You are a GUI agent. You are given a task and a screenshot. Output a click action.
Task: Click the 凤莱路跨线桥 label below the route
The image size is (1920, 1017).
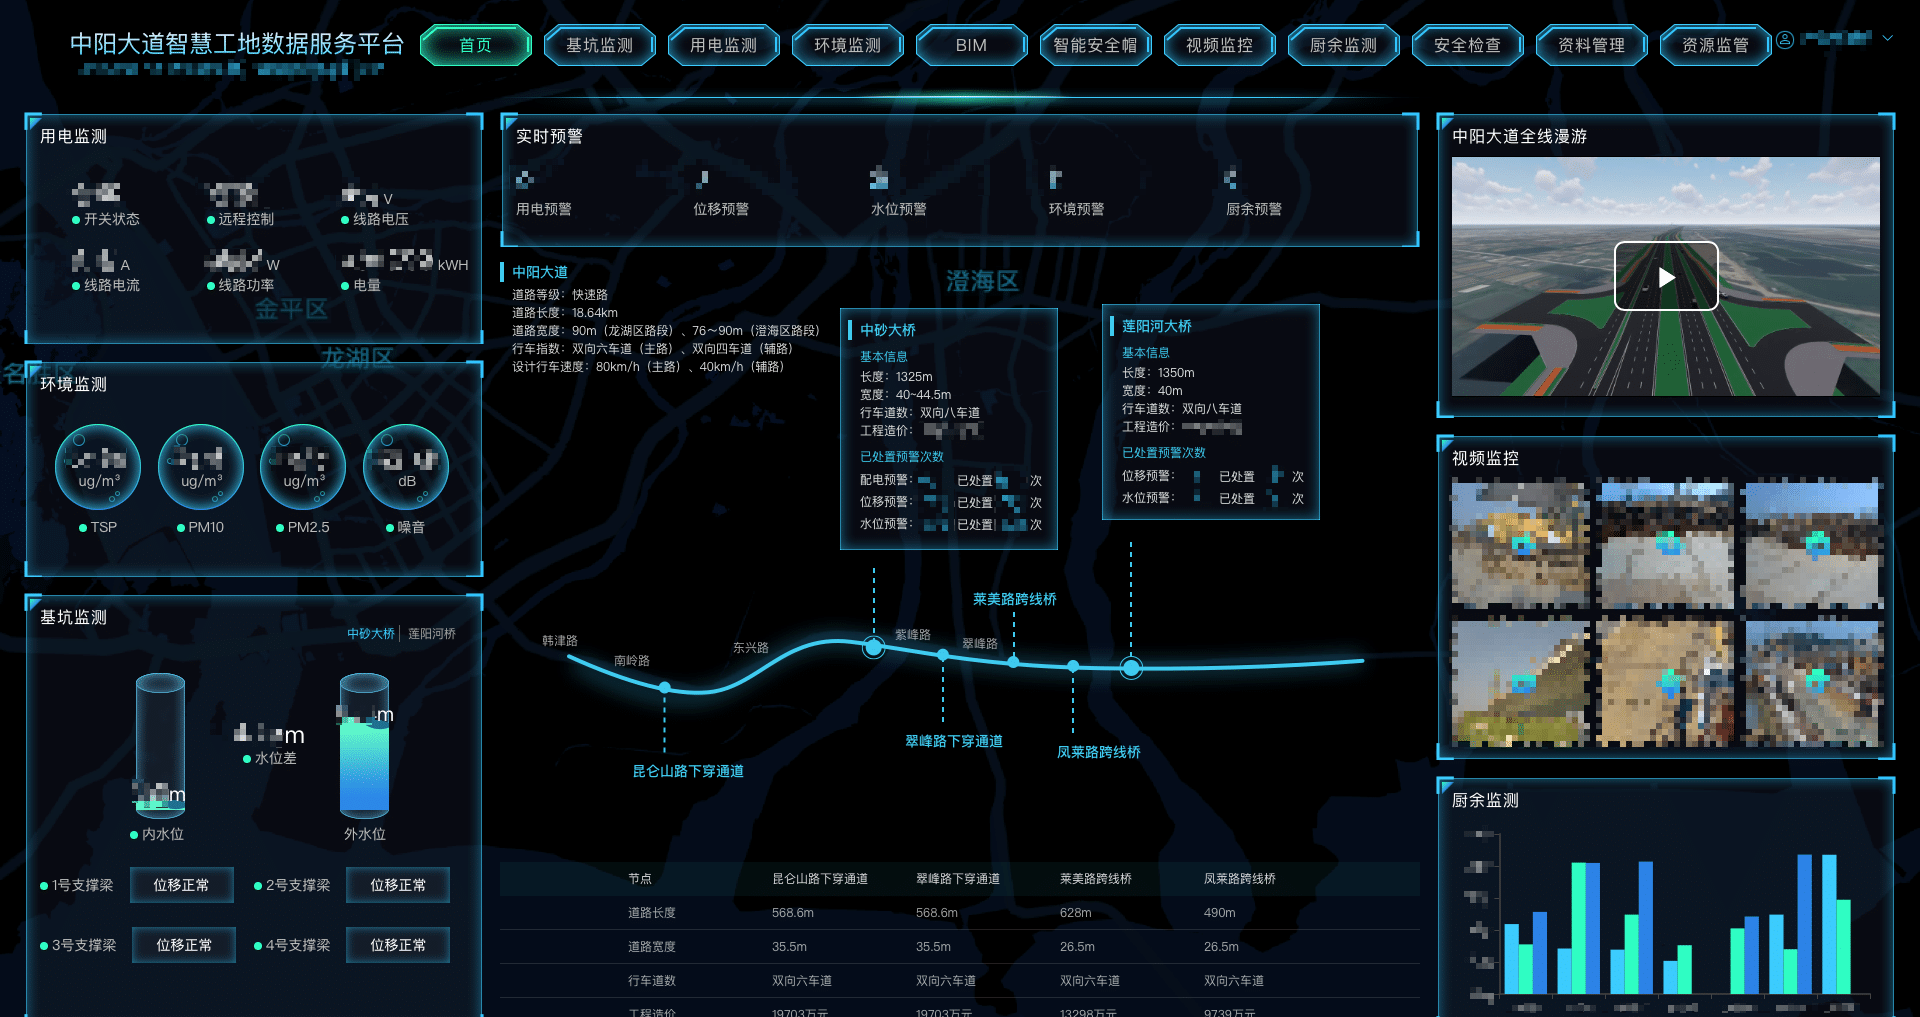1099,752
